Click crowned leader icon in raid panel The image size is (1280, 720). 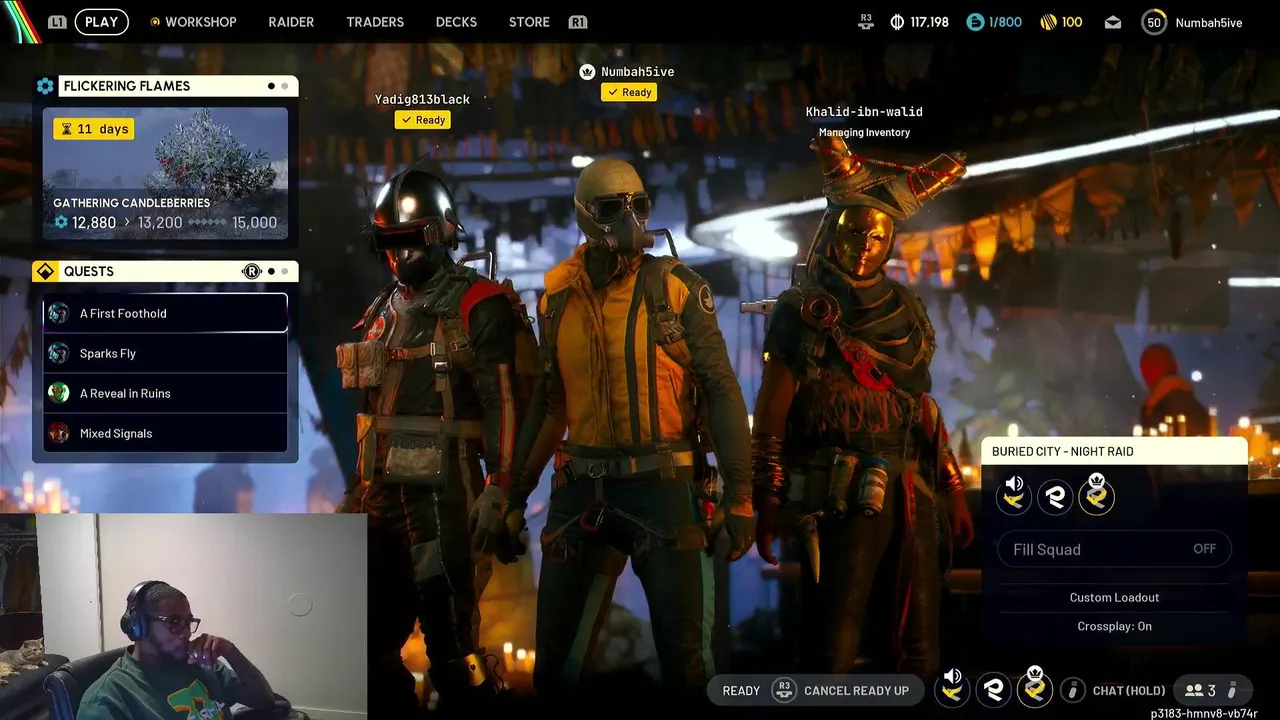point(1096,494)
